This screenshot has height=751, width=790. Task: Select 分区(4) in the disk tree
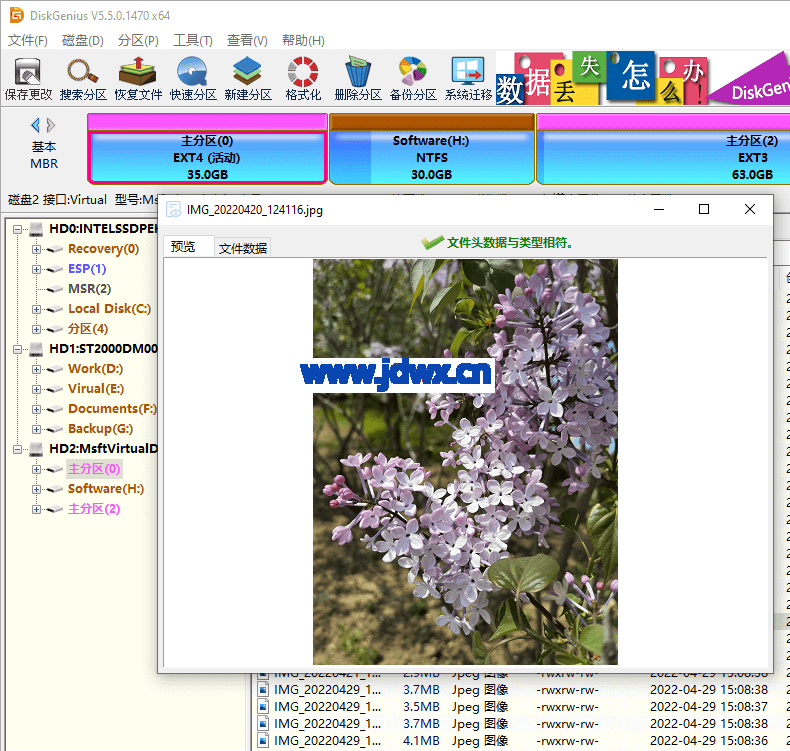coord(88,329)
